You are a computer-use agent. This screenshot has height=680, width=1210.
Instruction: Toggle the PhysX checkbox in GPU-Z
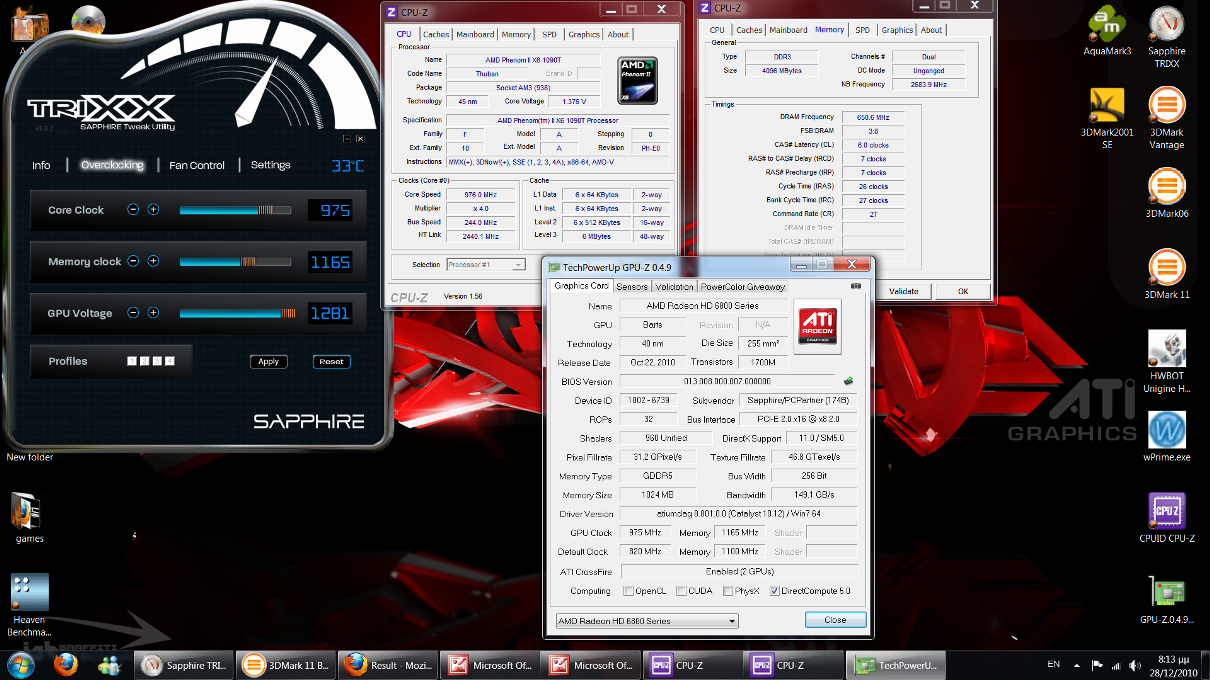[728, 591]
